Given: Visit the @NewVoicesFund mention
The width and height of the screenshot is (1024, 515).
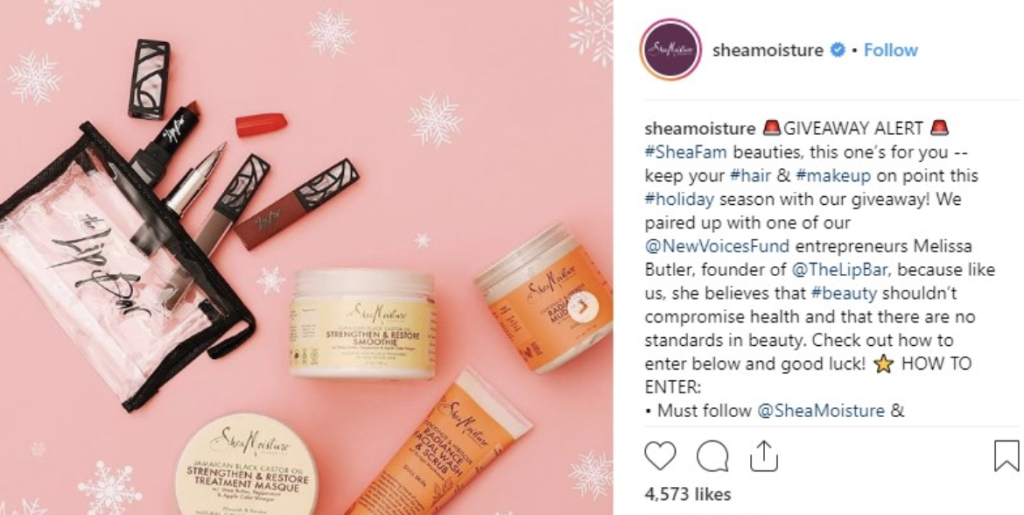Looking at the screenshot, I should (x=717, y=246).
